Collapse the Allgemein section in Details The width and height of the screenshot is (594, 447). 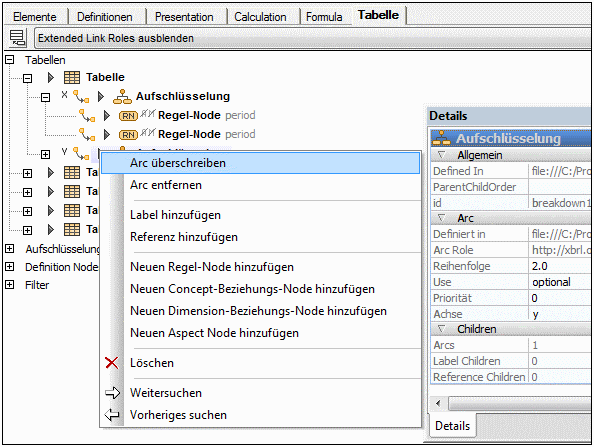(x=441, y=155)
